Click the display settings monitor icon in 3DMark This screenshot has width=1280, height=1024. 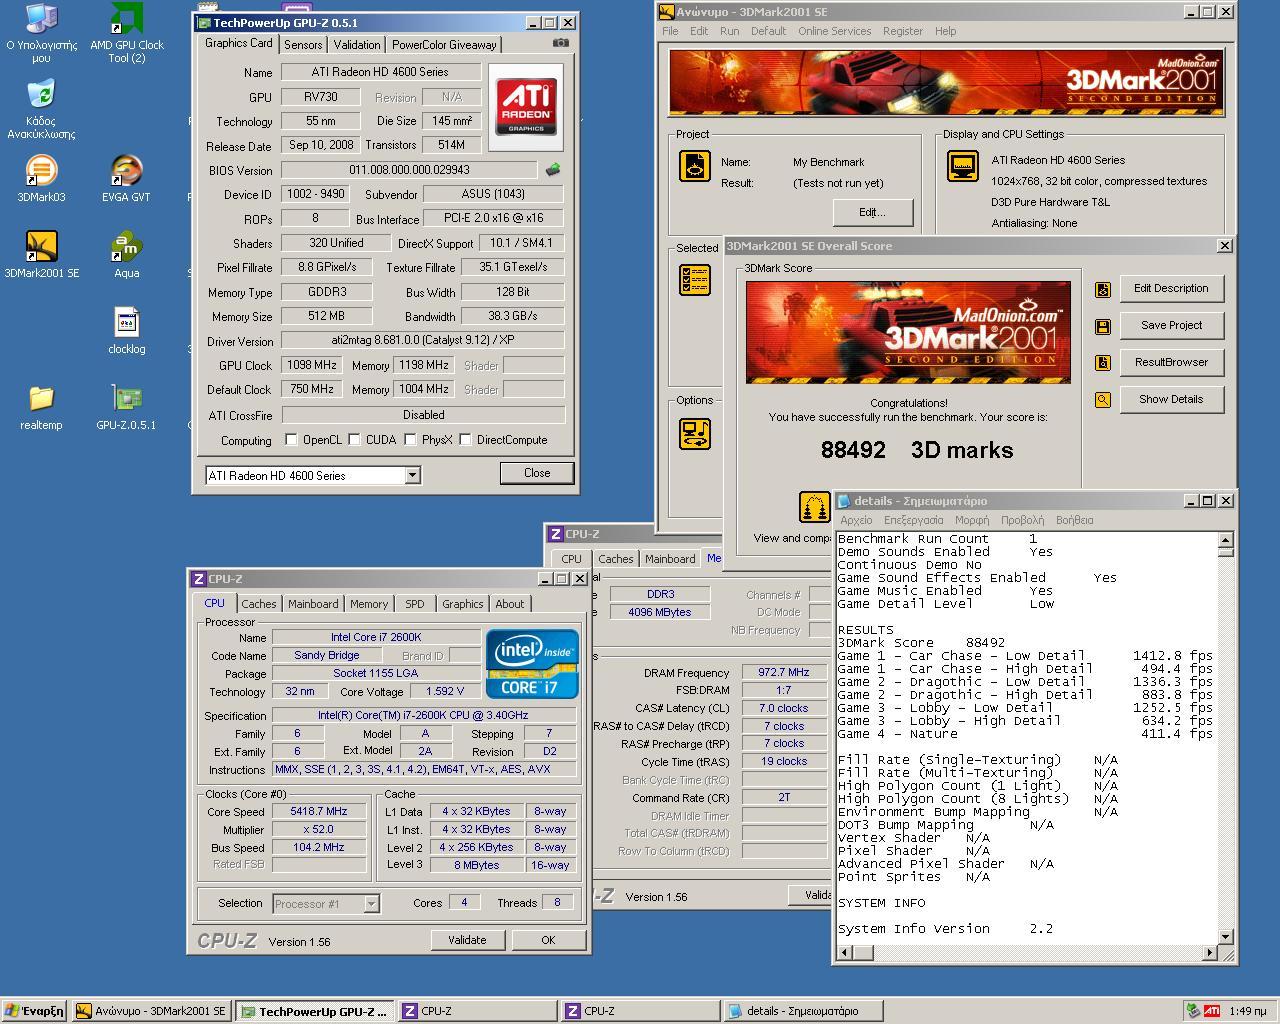962,166
